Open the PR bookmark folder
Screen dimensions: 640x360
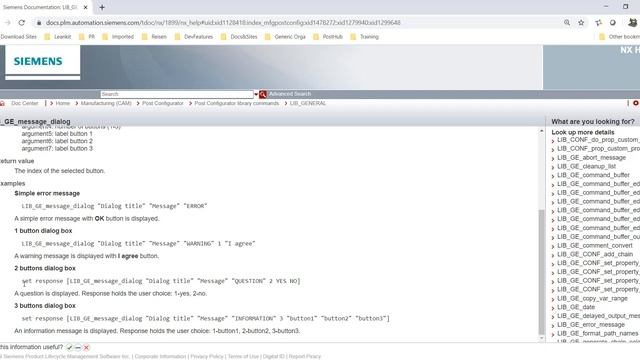pos(87,37)
